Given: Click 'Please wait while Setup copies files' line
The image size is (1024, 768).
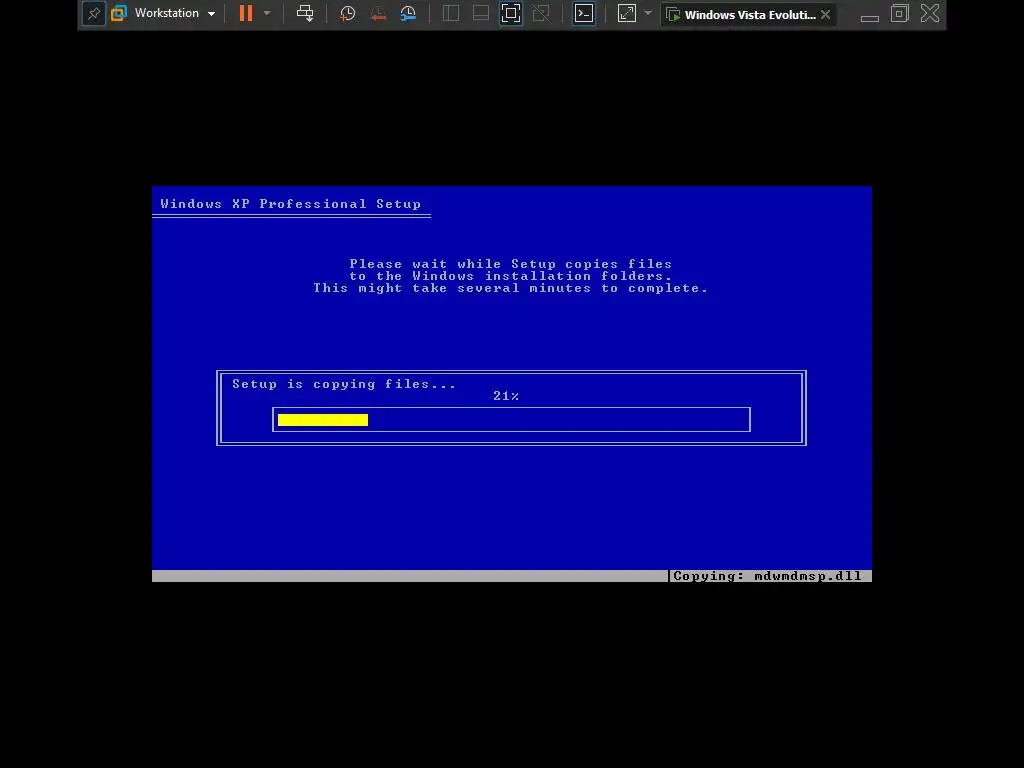Looking at the screenshot, I should 511,264.
